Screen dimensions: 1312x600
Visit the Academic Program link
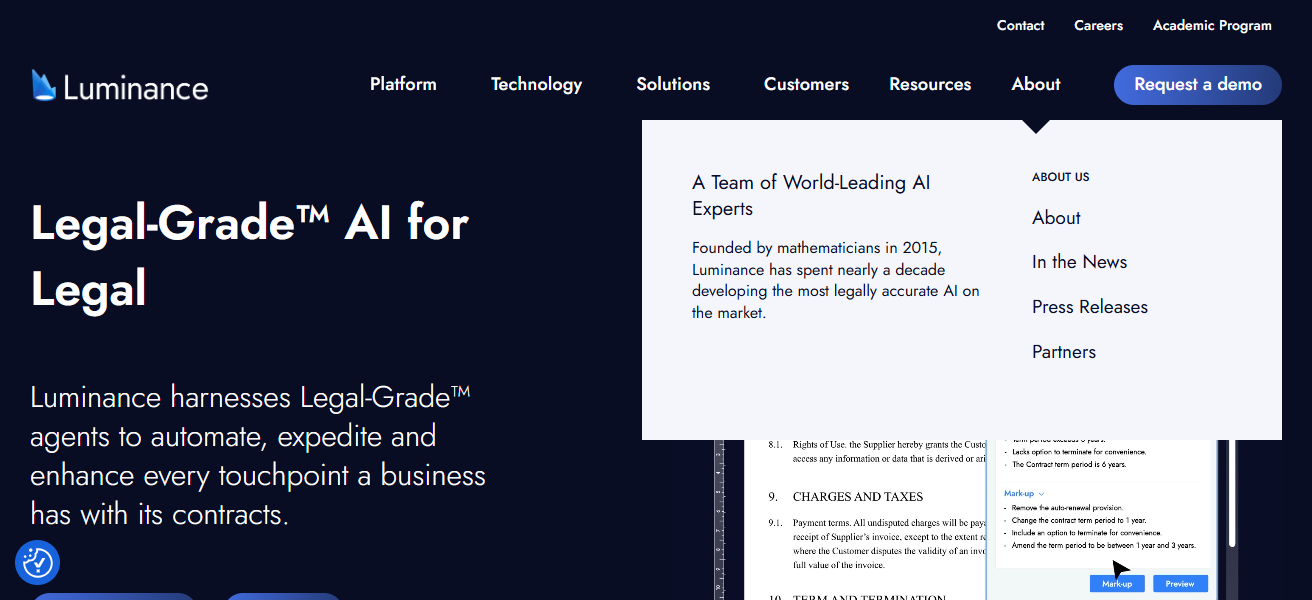click(x=1212, y=26)
